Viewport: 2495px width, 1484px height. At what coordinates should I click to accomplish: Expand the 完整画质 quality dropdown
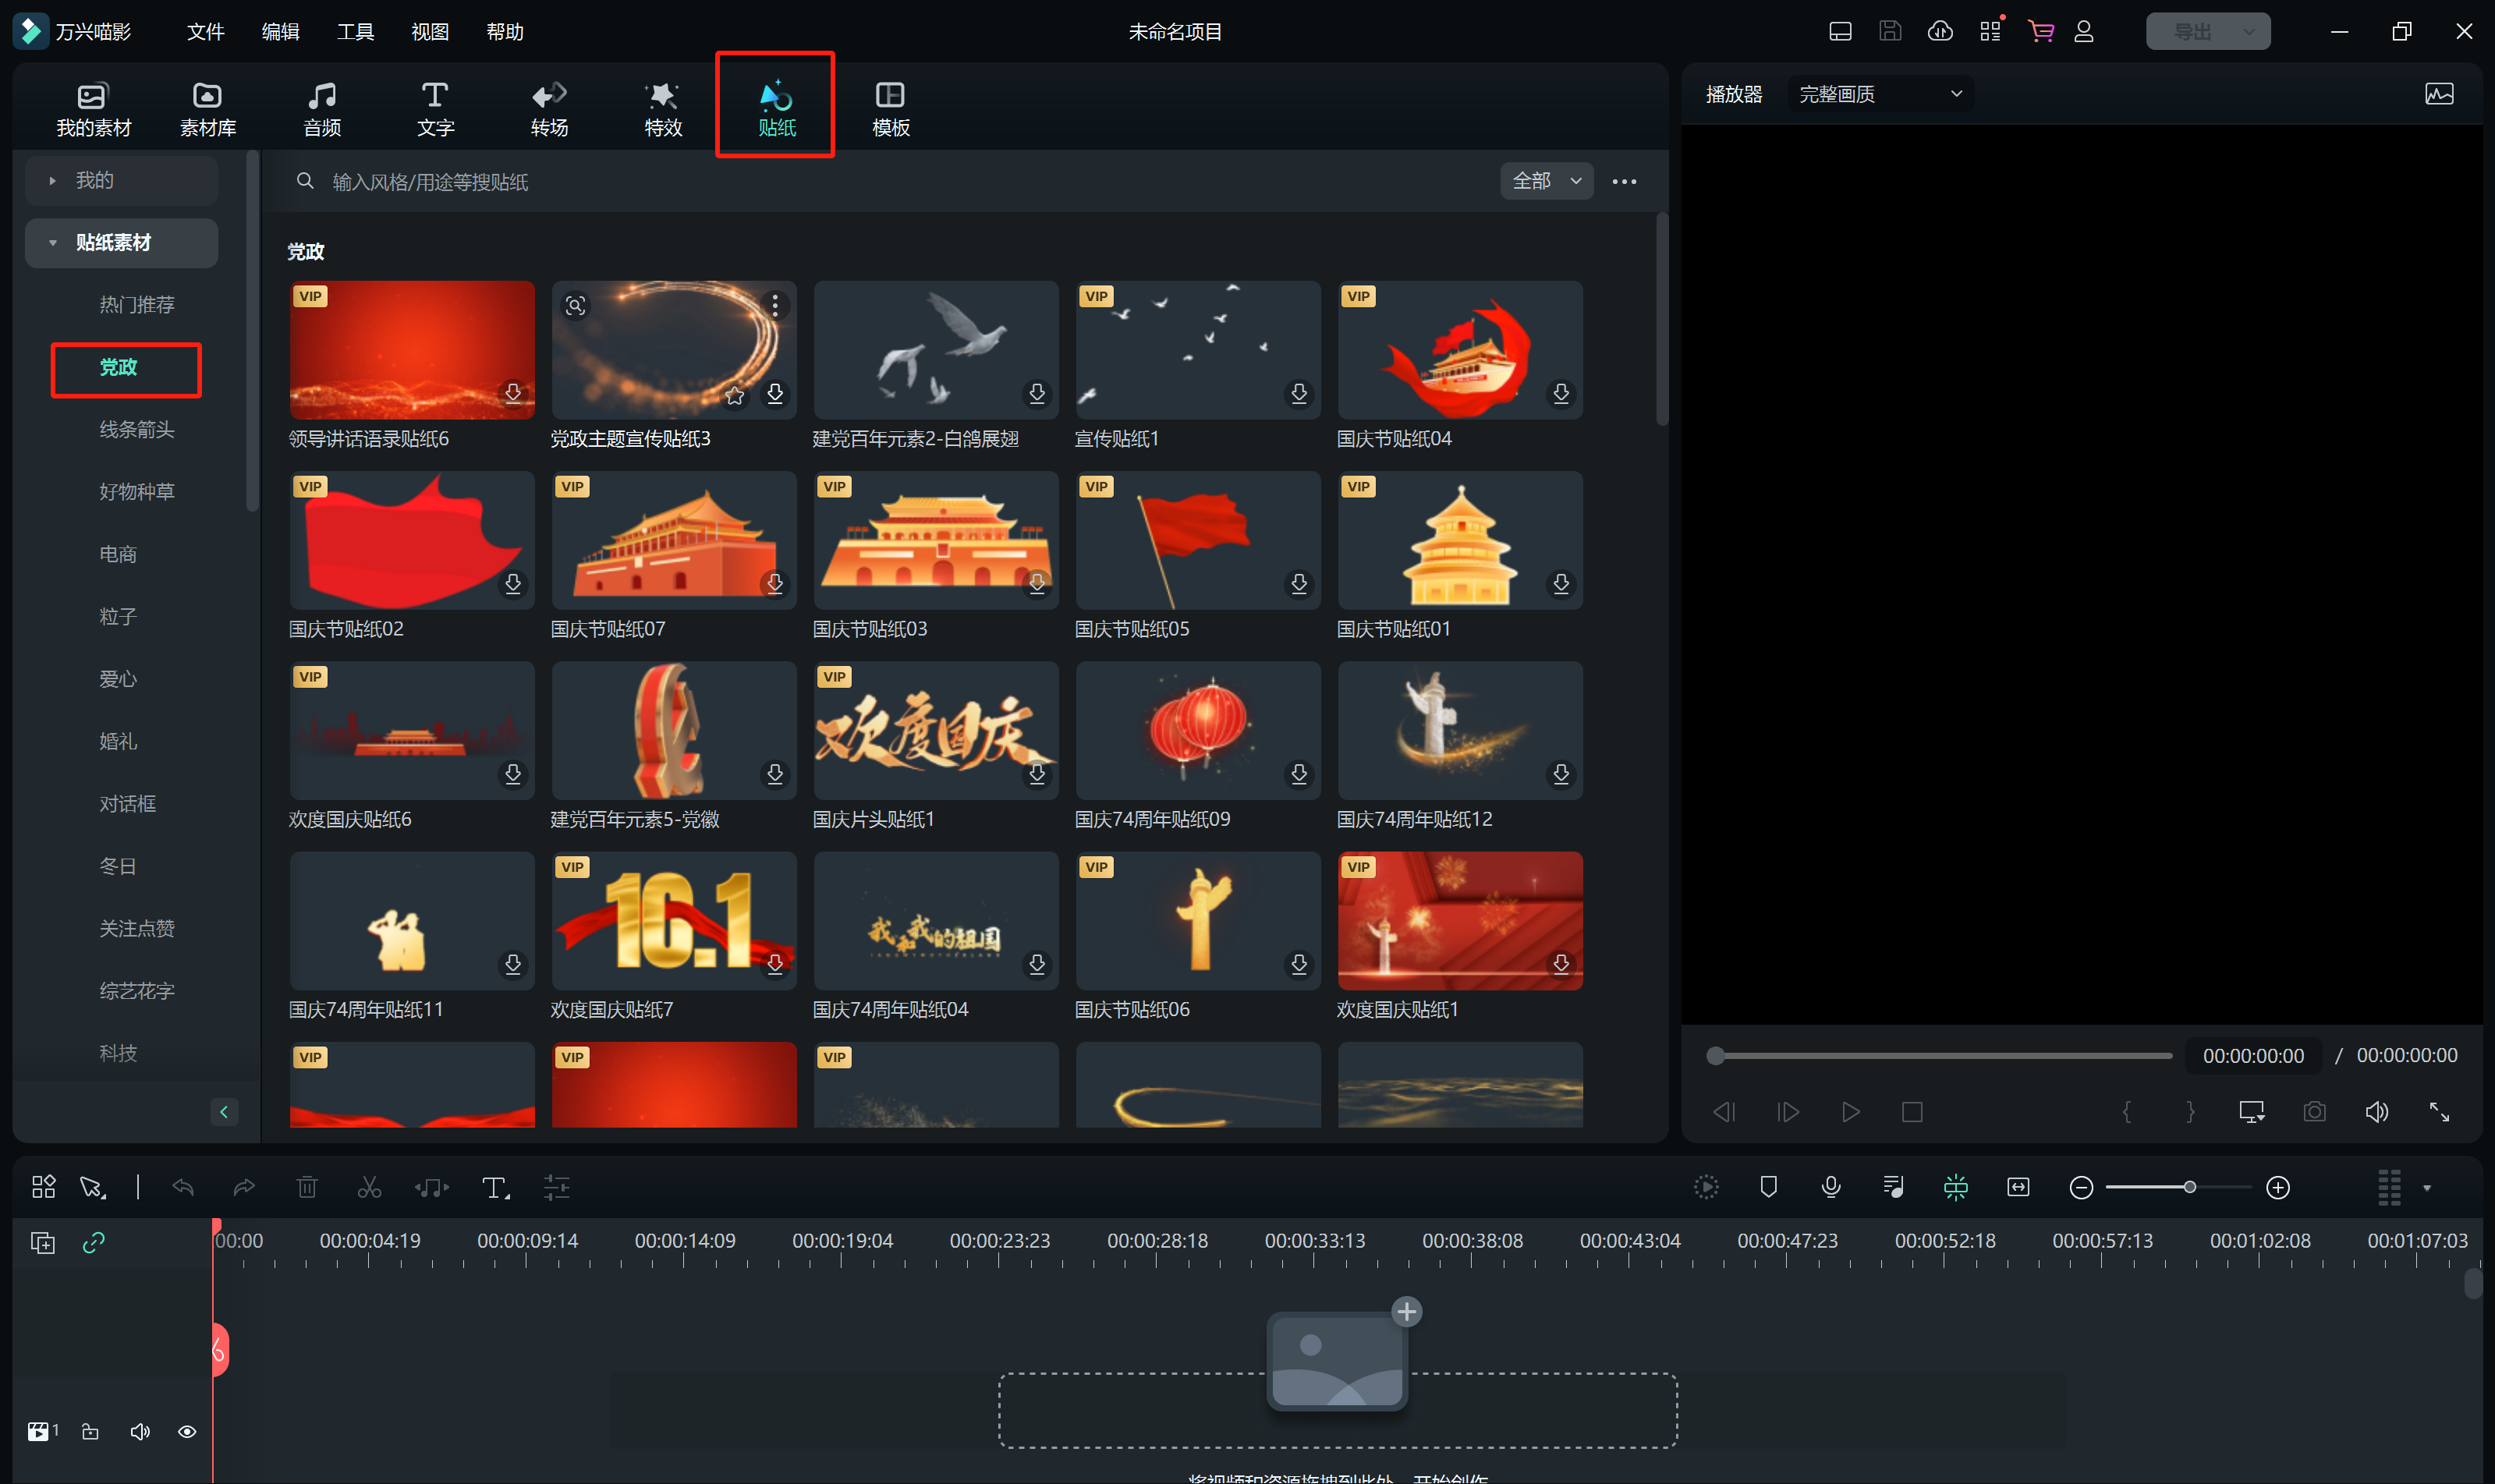tap(1879, 94)
